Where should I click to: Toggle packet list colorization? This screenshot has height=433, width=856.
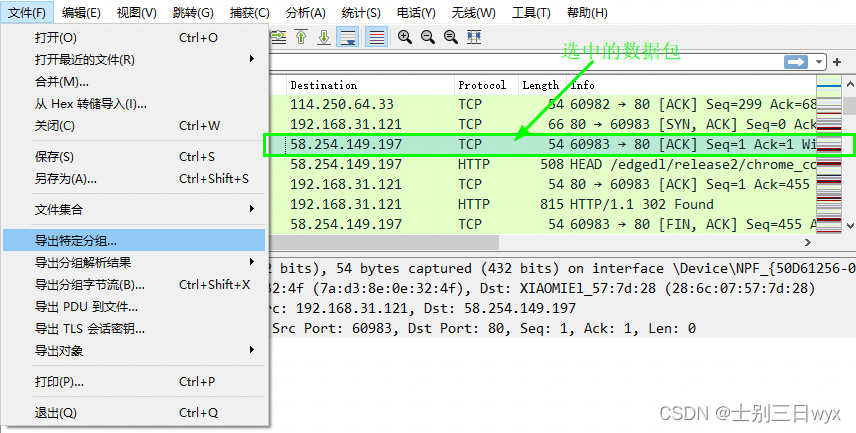point(377,37)
